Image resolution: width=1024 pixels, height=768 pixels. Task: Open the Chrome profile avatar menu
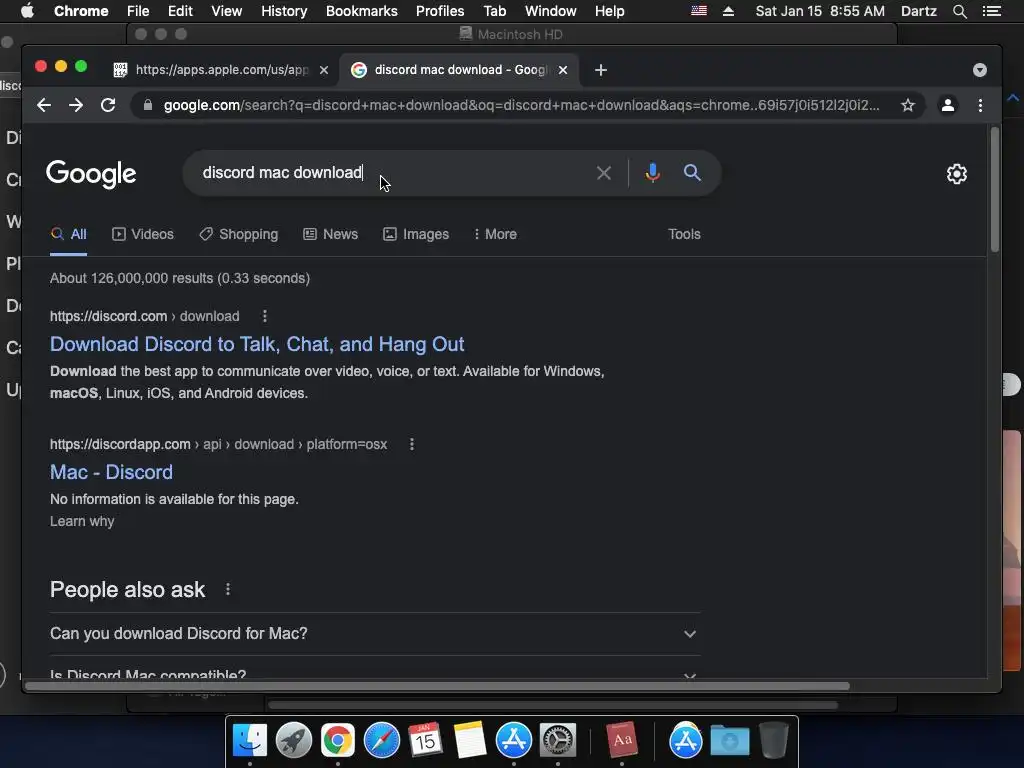(x=948, y=105)
